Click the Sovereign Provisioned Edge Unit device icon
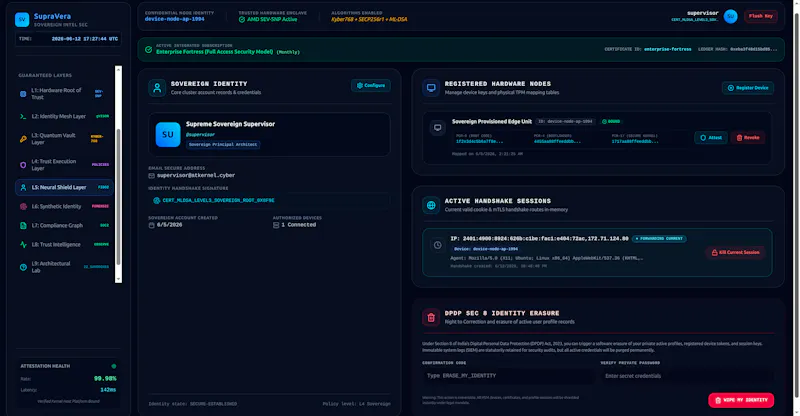Image resolution: width=800 pixels, height=416 pixels. click(437, 128)
